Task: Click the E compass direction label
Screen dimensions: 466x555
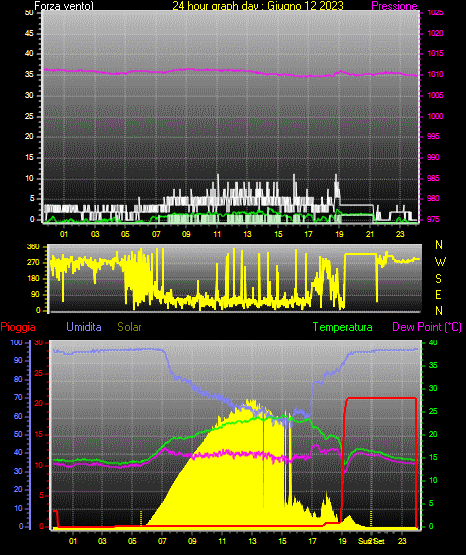Action: (x=438, y=294)
